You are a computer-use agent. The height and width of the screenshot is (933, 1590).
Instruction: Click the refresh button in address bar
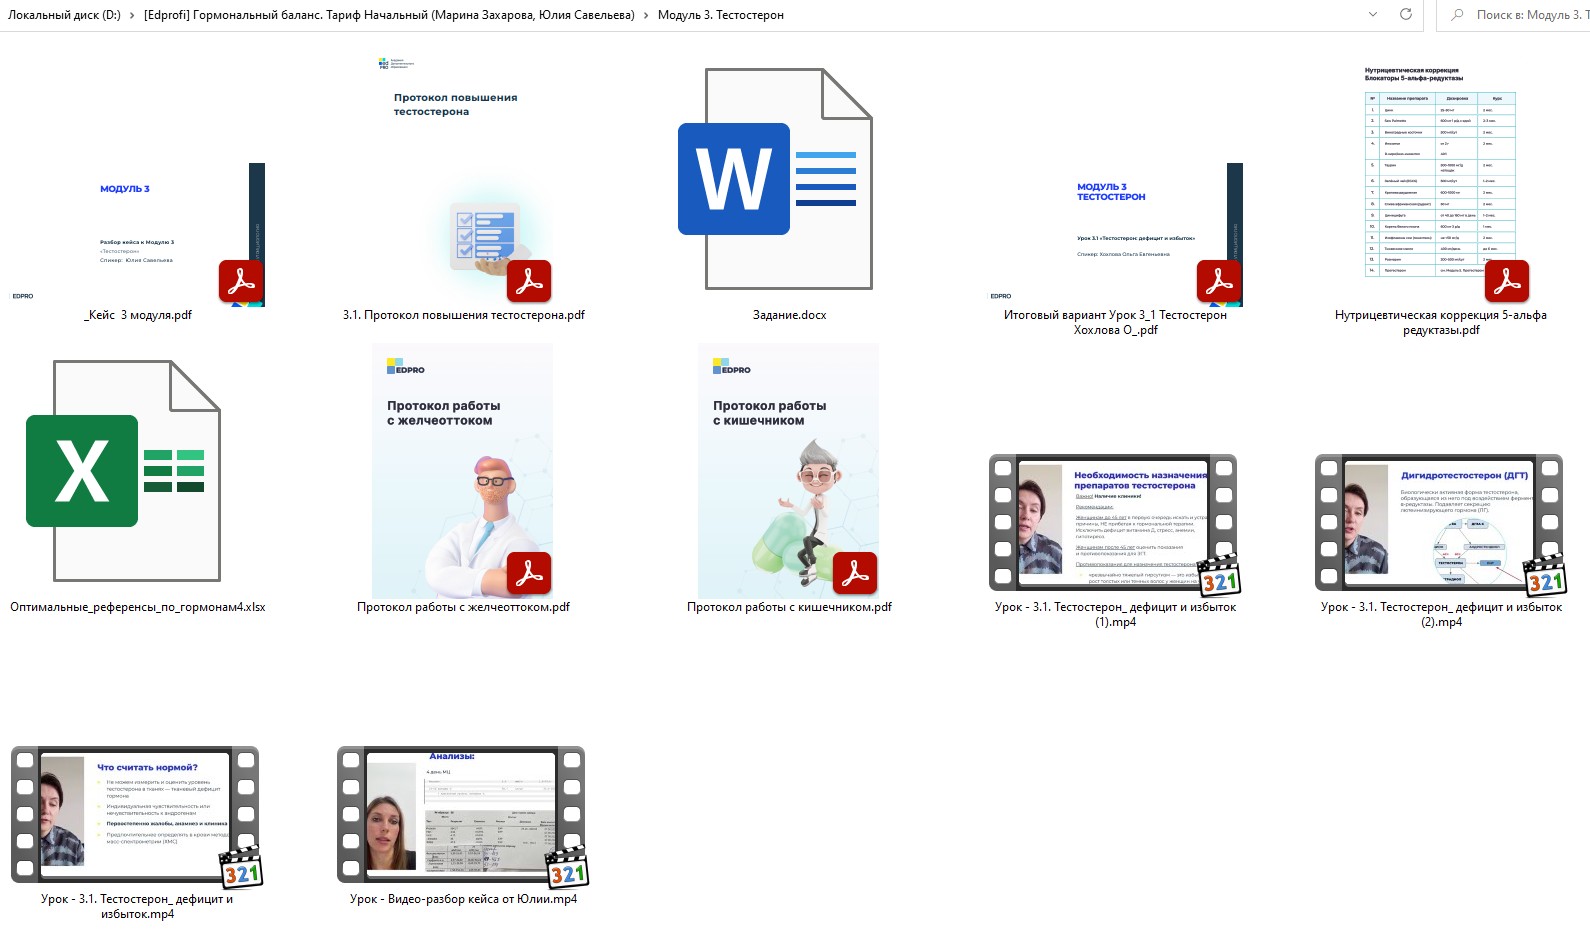tap(1405, 15)
